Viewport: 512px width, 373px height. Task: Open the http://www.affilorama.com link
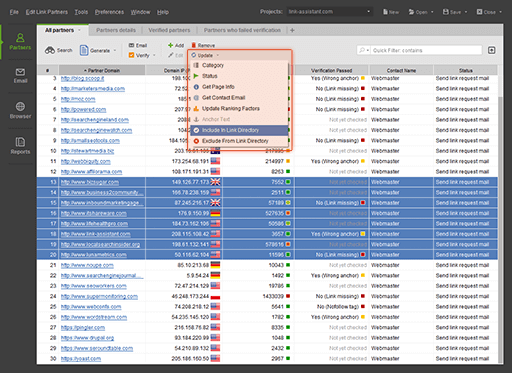91,172
